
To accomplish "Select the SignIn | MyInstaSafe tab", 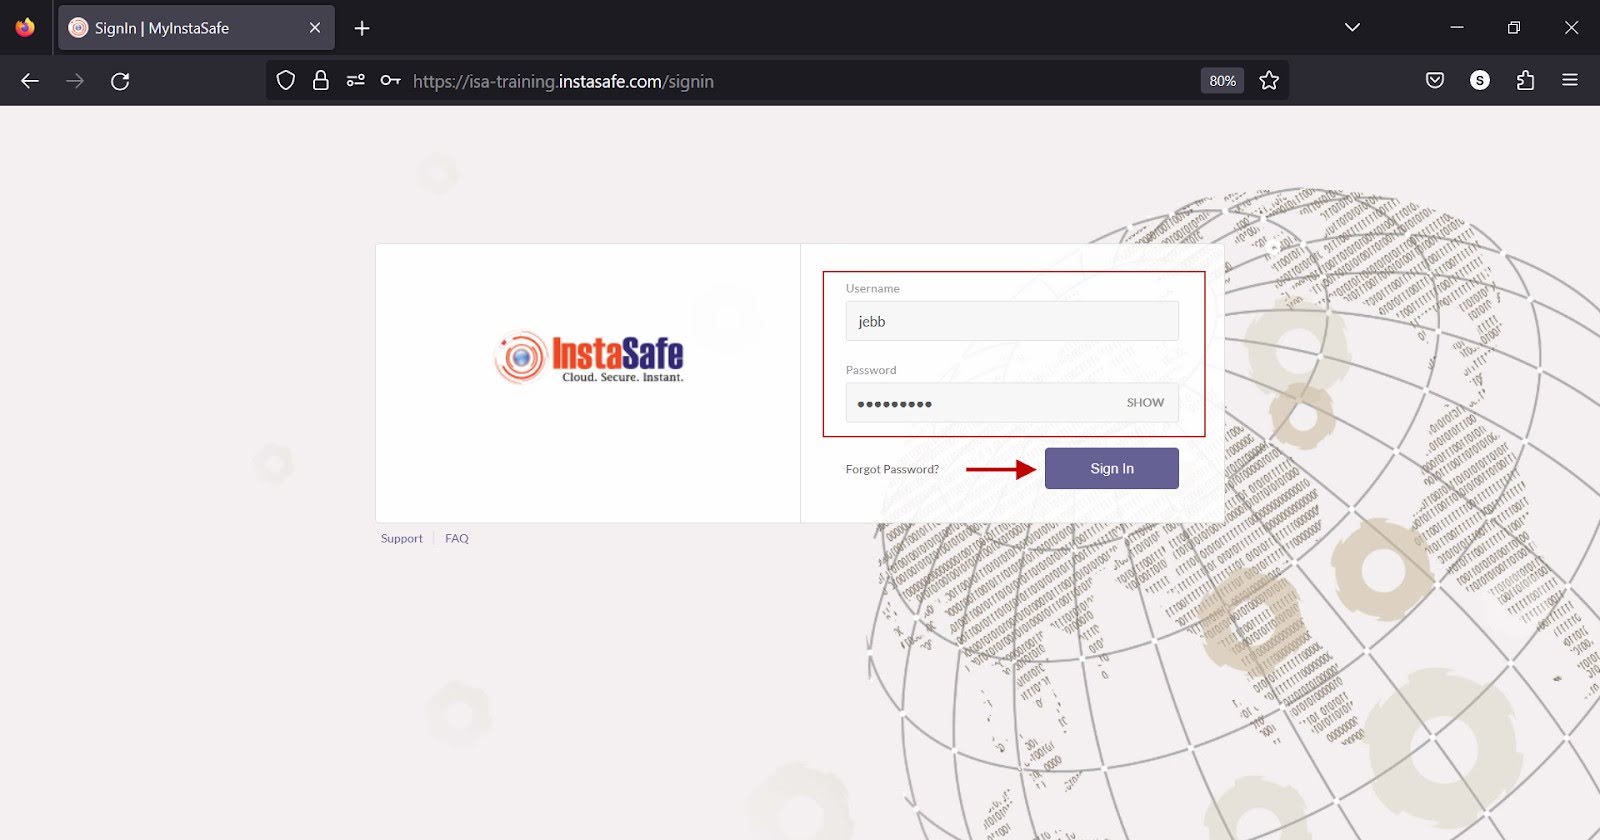I will (x=180, y=28).
